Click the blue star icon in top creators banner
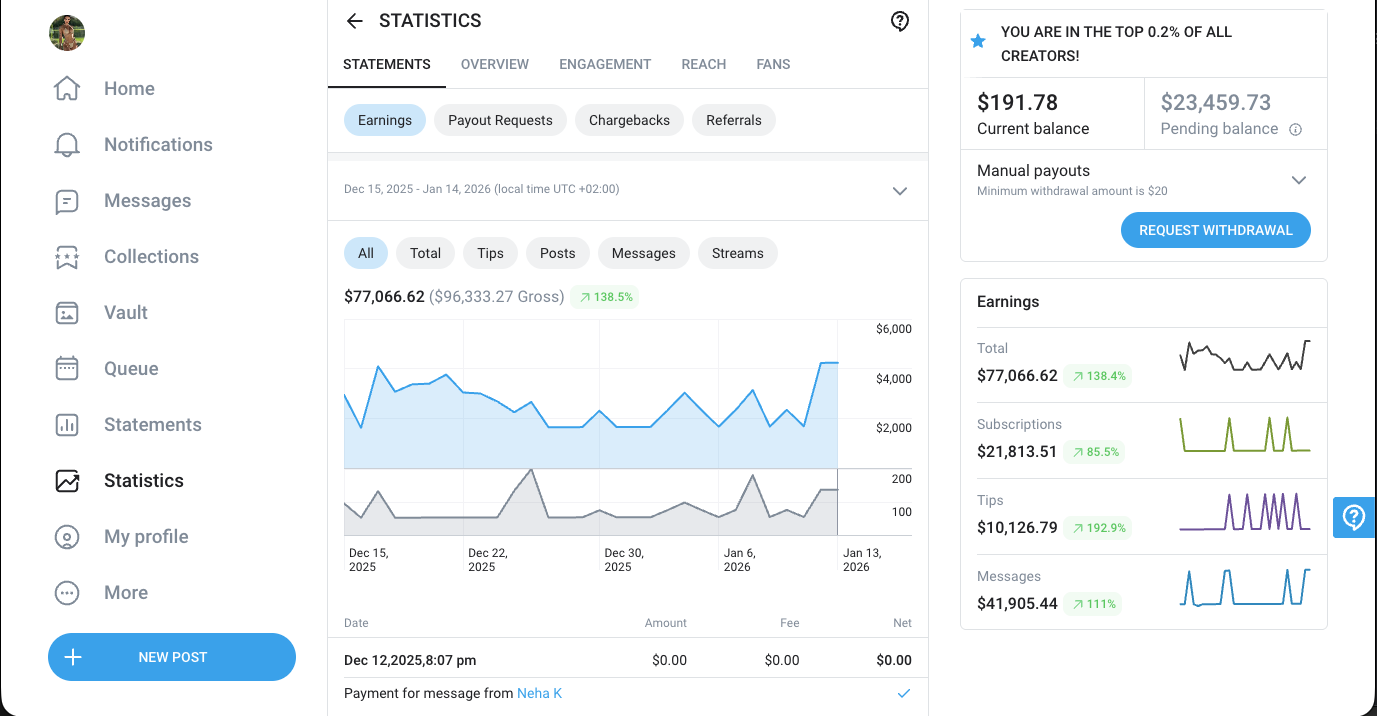Viewport: 1377px width, 716px height. click(x=978, y=41)
